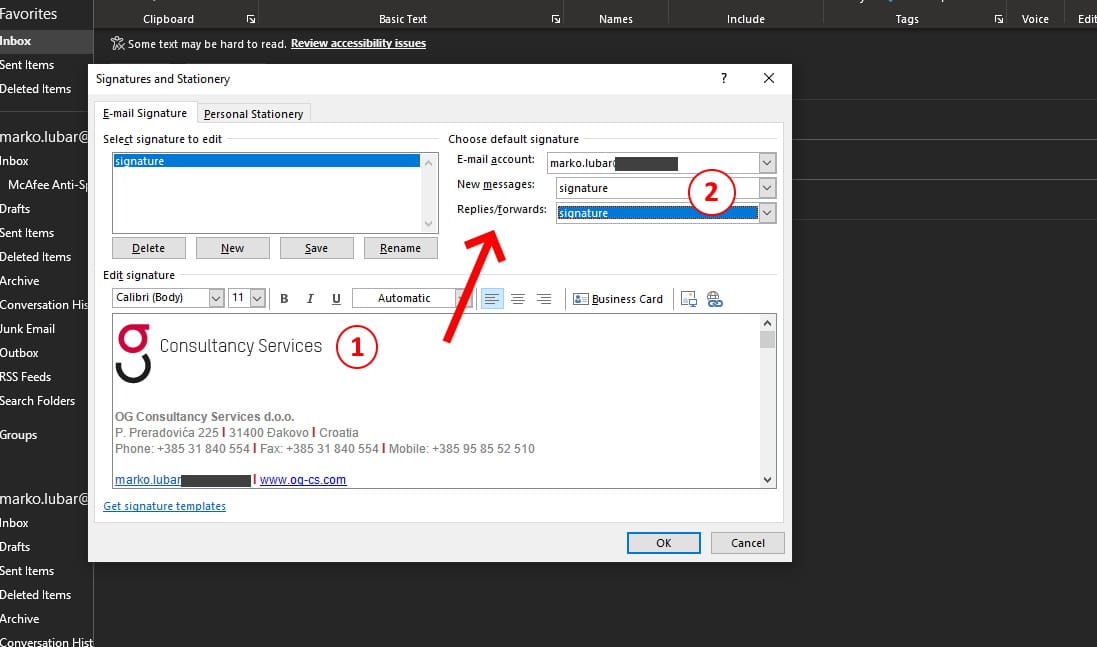Open the Tags dialog launcher
The width and height of the screenshot is (1097, 647).
pos(997,18)
